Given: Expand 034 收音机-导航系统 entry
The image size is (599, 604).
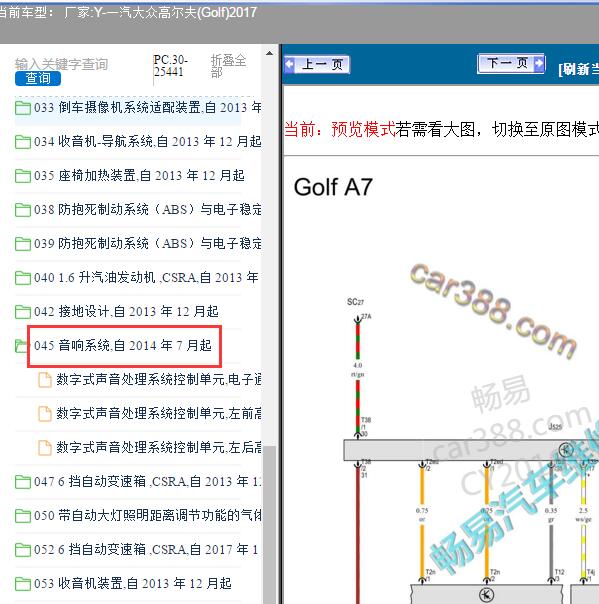Looking at the screenshot, I should click(148, 141).
